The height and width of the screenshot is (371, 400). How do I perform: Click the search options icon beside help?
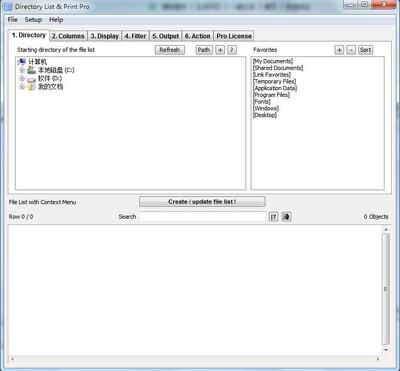286,217
